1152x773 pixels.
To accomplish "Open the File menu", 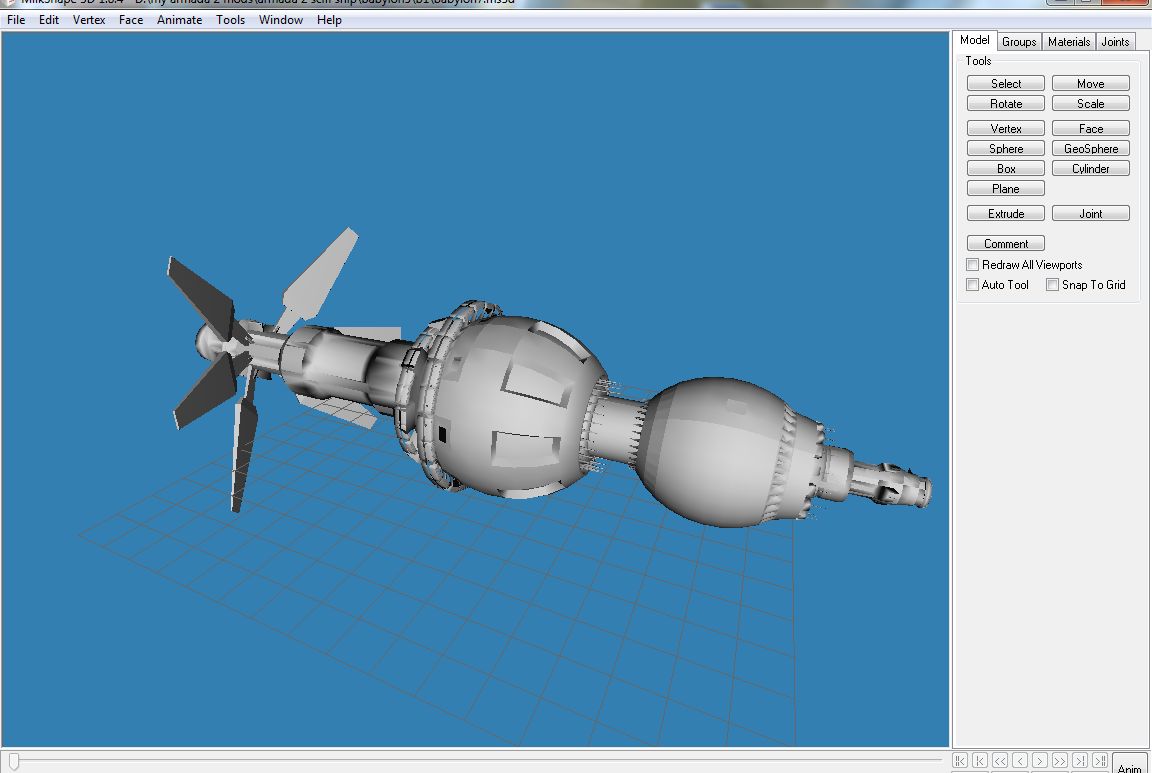I will [x=16, y=20].
